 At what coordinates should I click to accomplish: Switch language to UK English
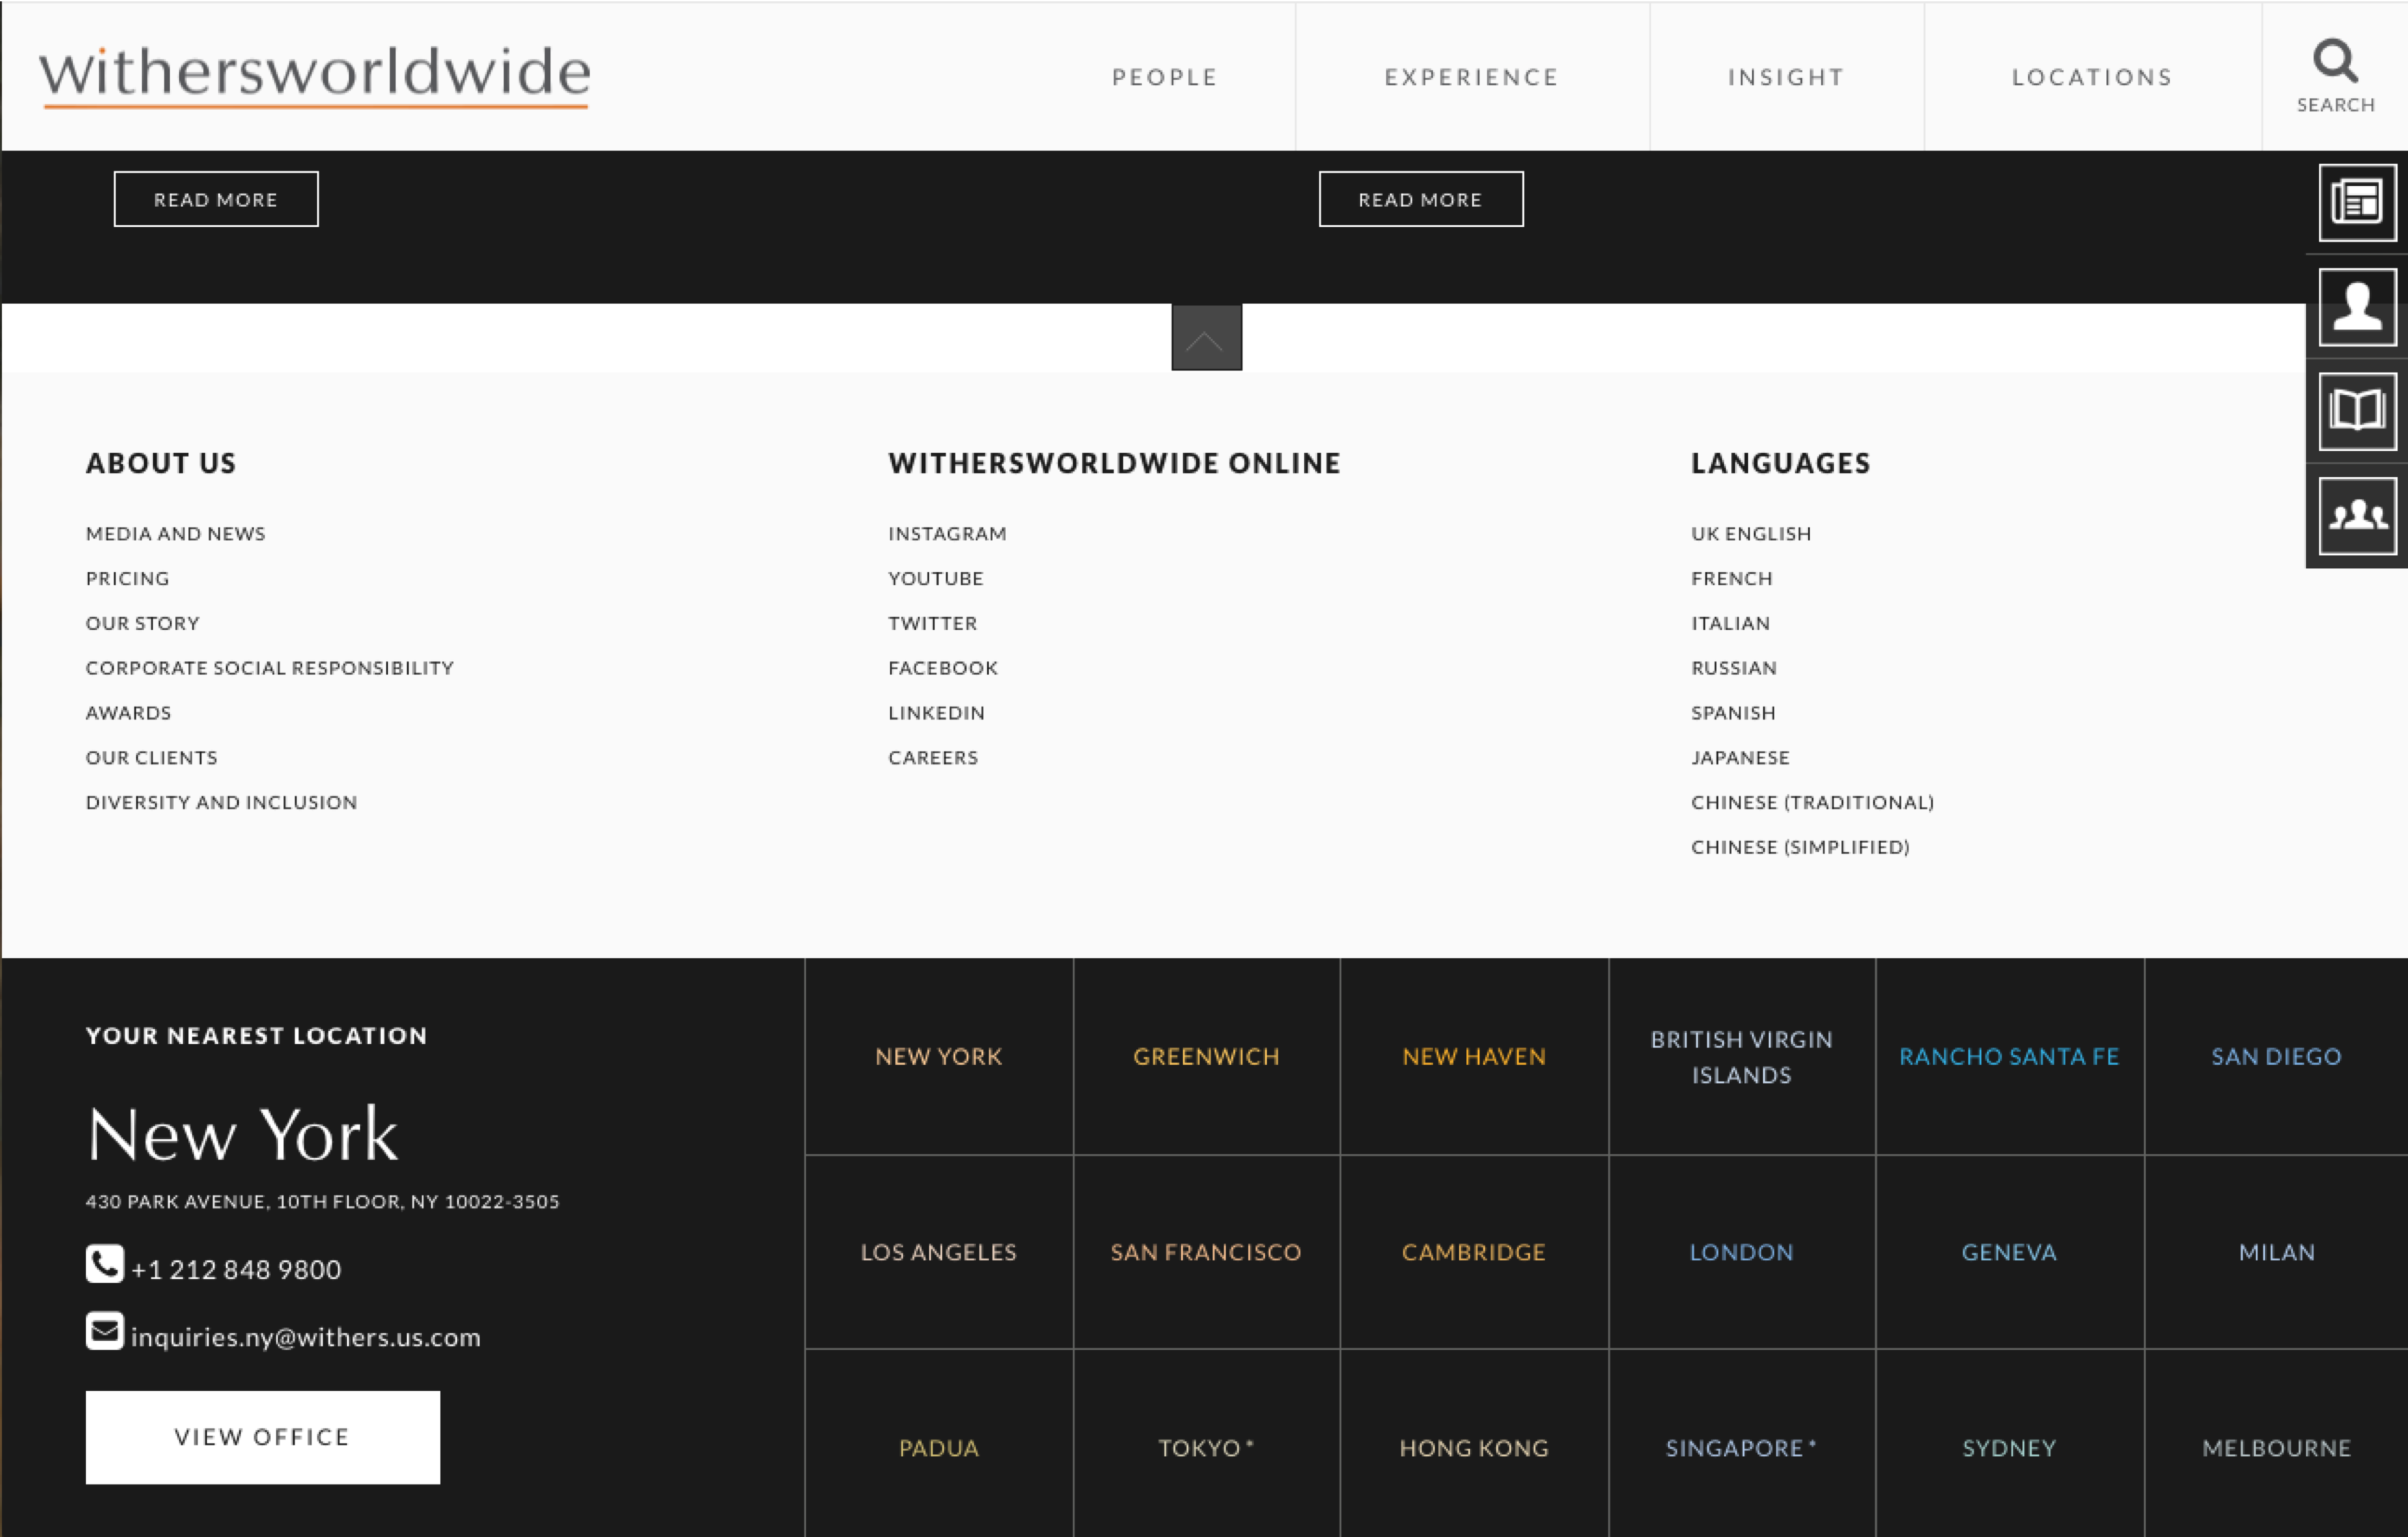(1752, 534)
